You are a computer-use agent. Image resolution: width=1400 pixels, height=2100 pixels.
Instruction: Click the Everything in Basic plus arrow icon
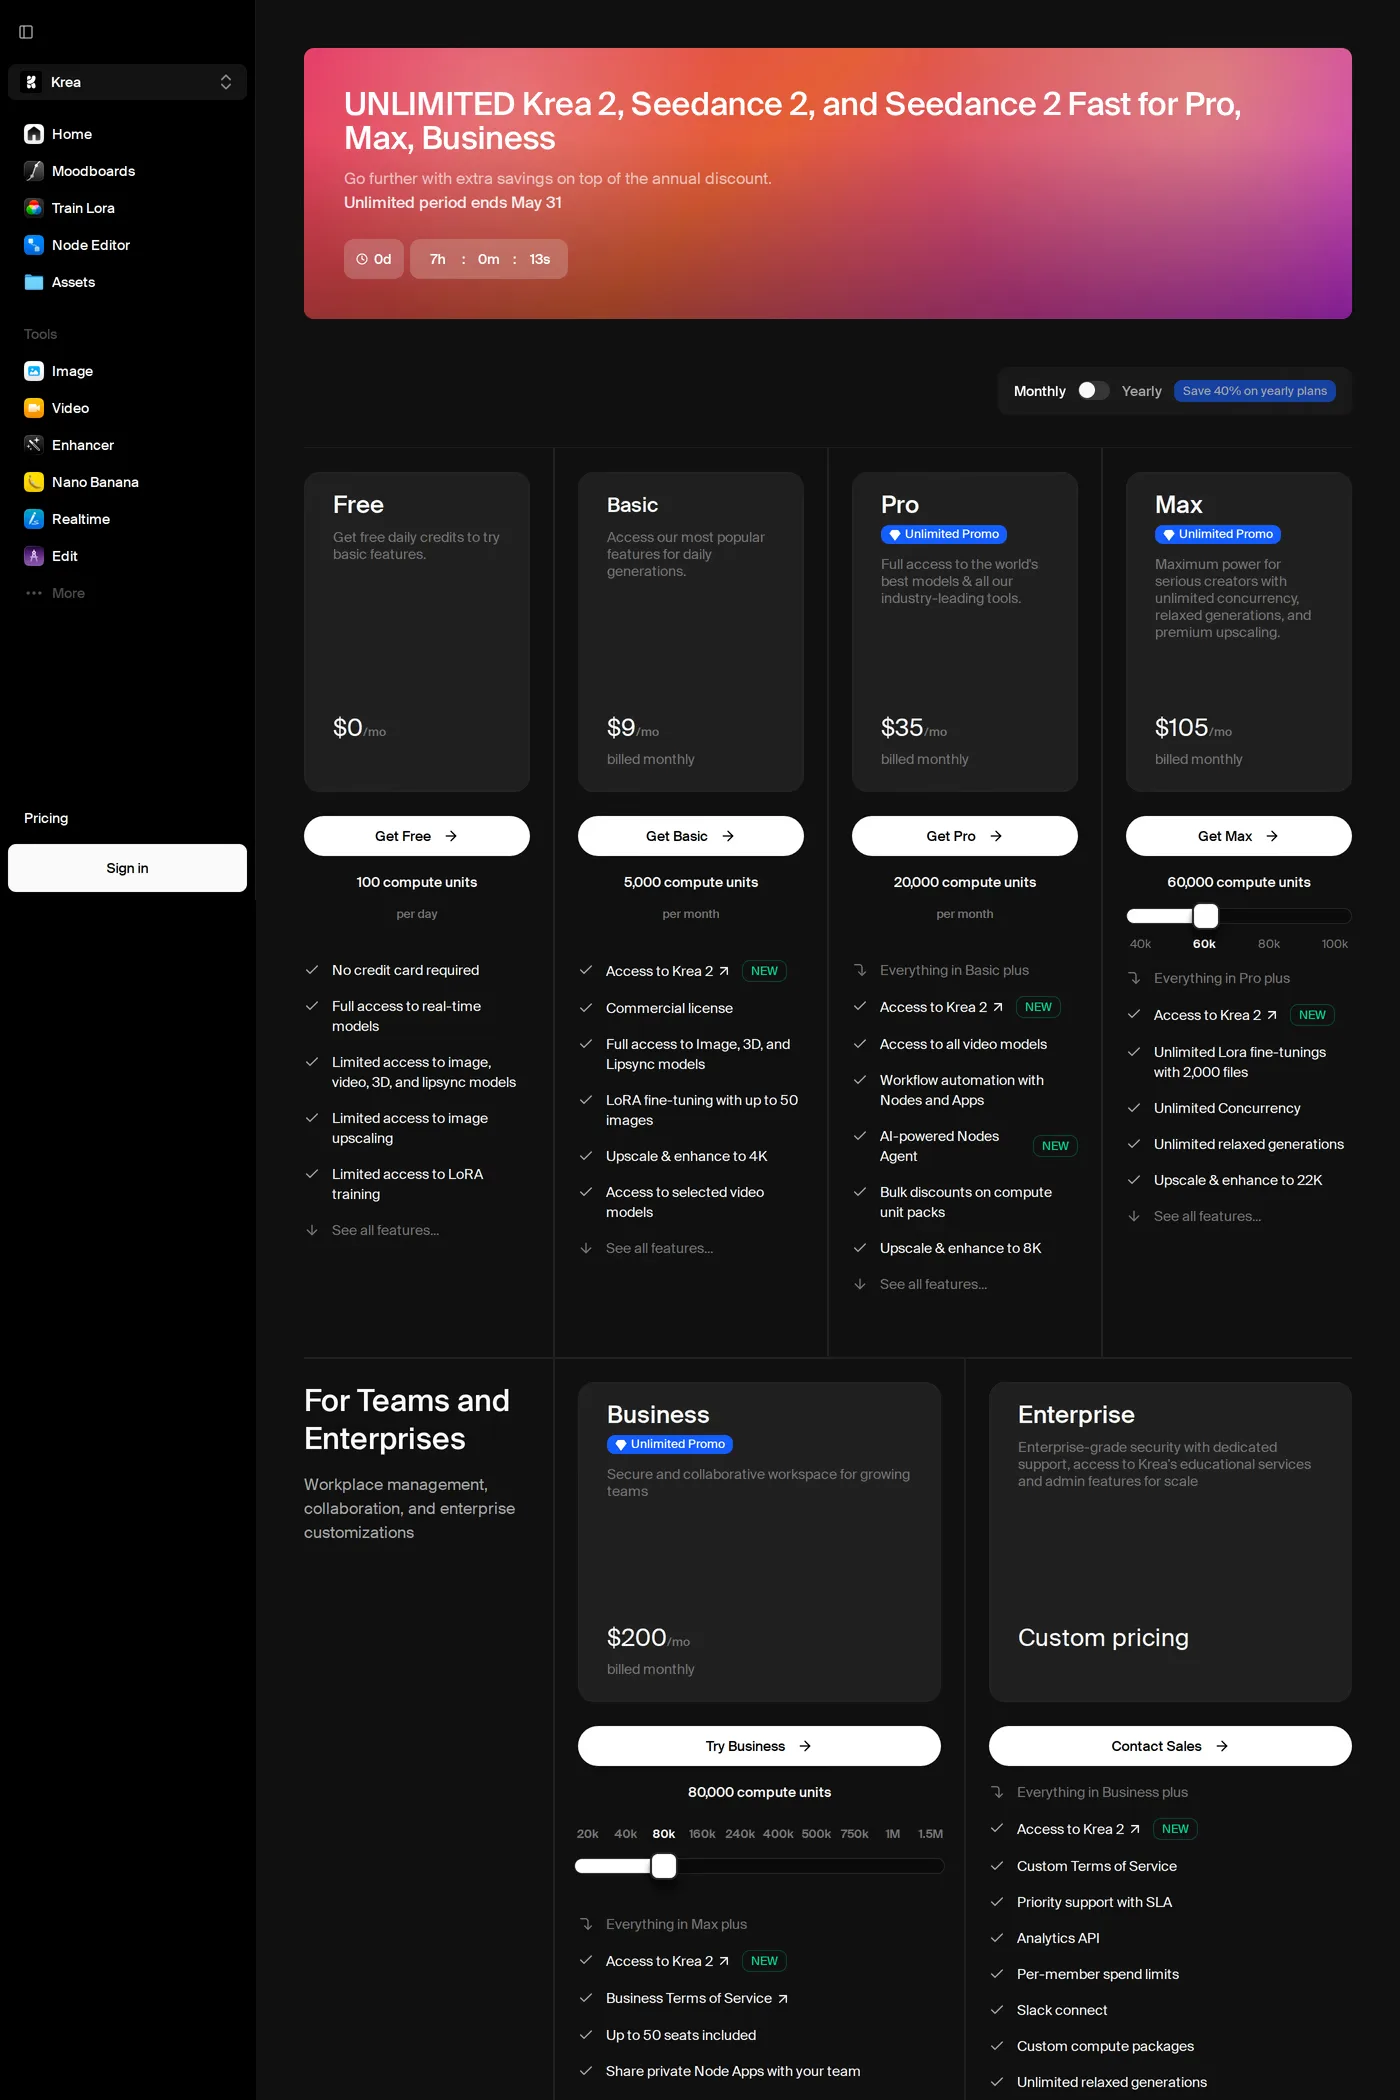(x=860, y=970)
